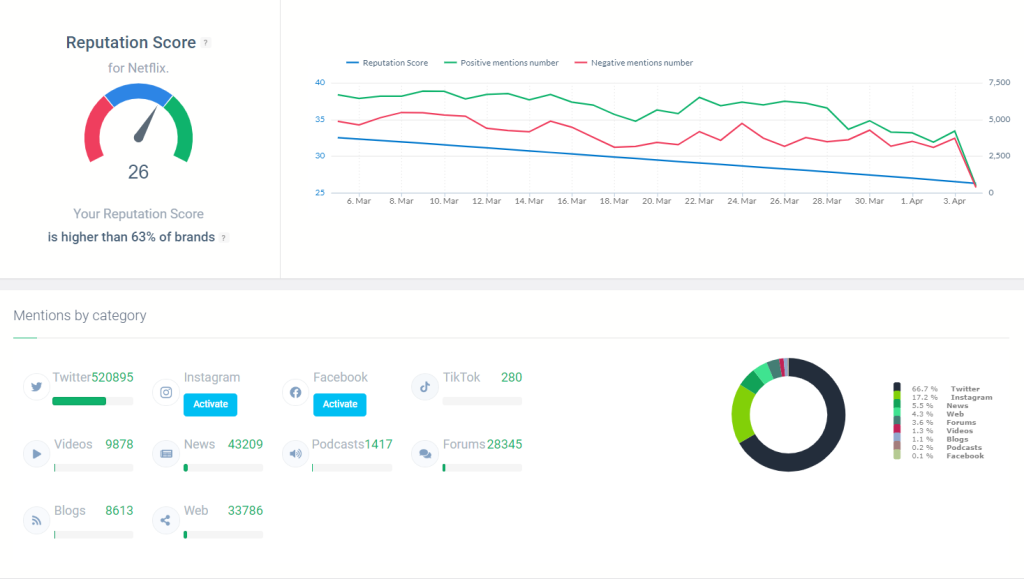Activate Facebook mentions tracking

tap(340, 404)
